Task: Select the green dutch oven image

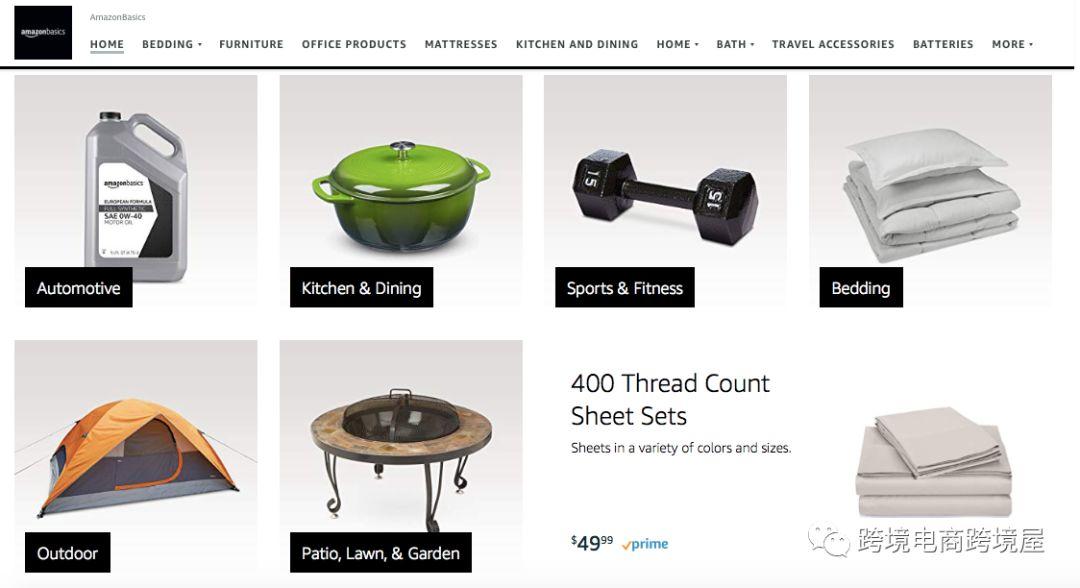Action: pyautogui.click(x=401, y=196)
